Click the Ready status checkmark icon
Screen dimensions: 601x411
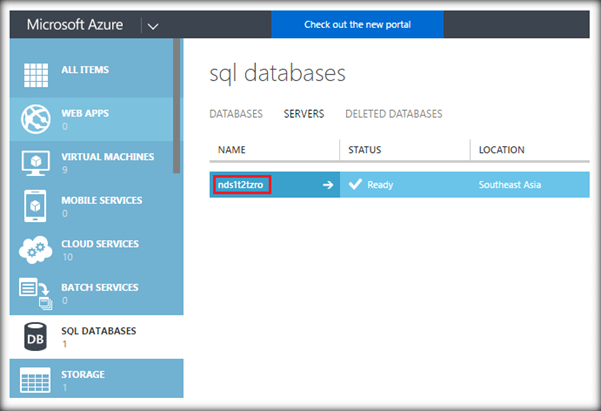(x=355, y=184)
